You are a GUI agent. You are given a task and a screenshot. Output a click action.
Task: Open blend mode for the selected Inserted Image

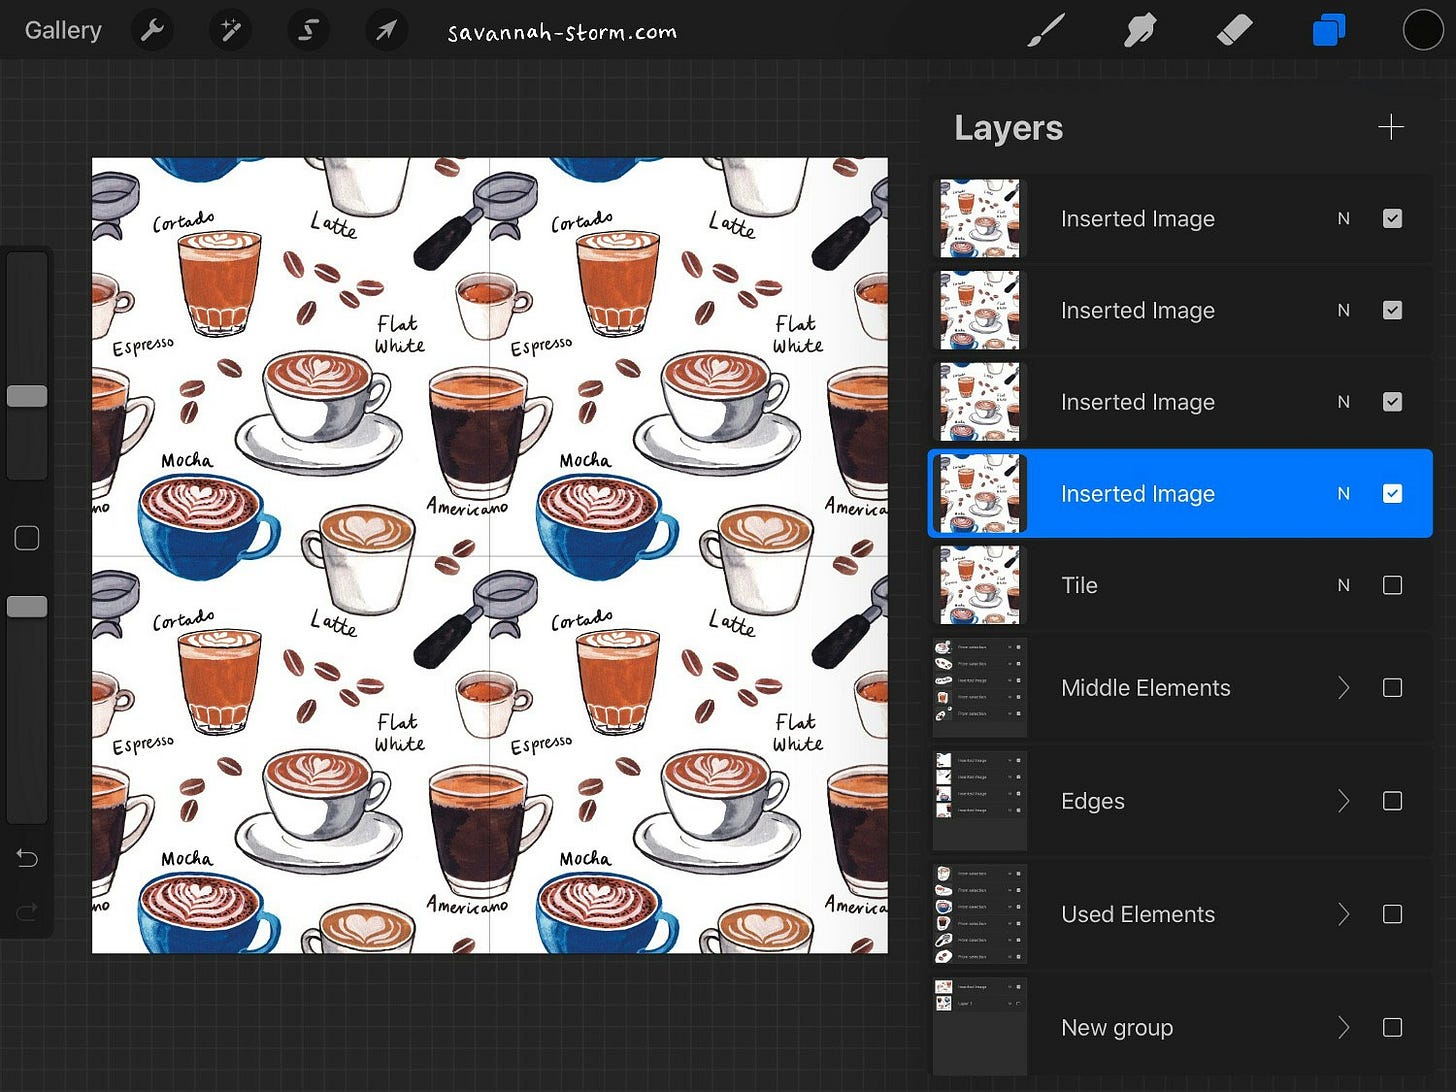(x=1343, y=493)
